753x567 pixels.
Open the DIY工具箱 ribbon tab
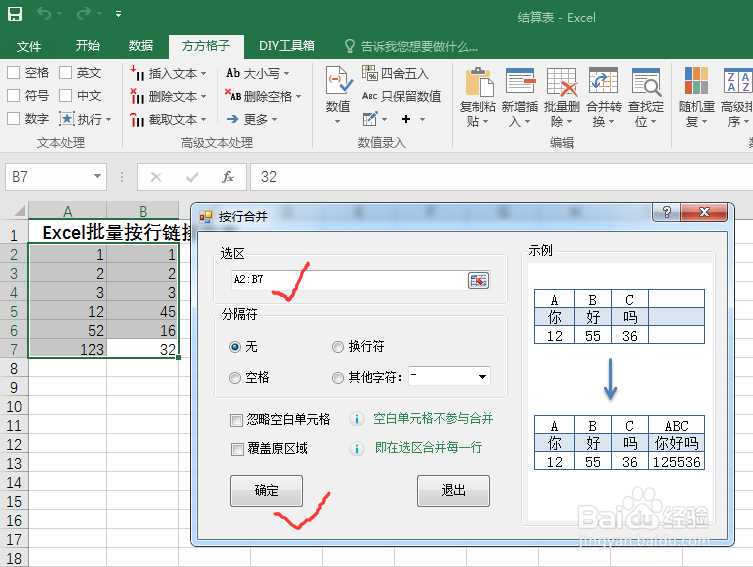tap(287, 46)
